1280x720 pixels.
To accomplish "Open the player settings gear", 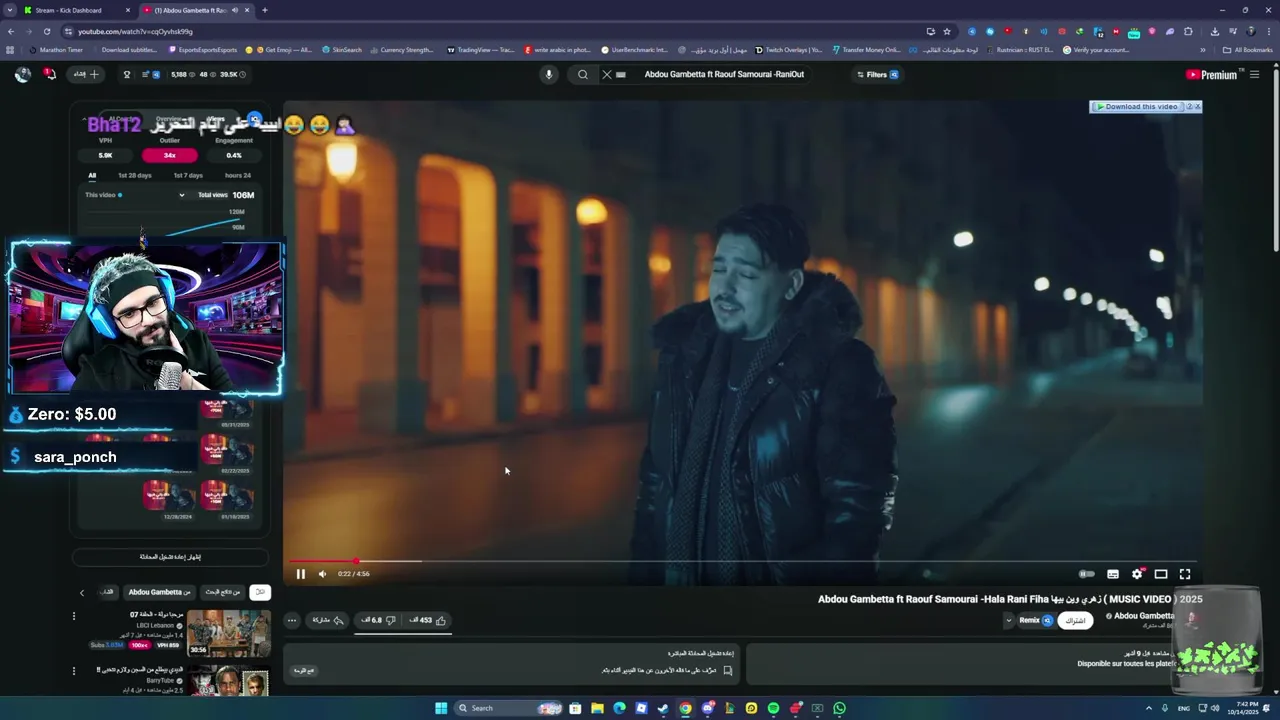I will 1137,574.
